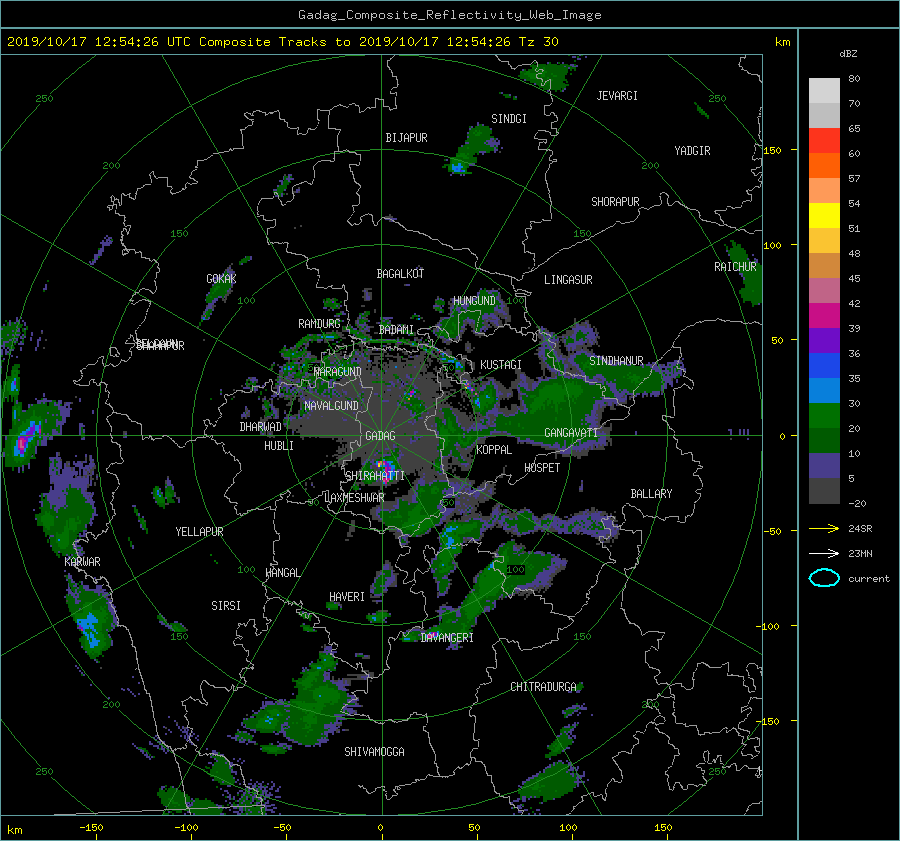Click the SHIRAHATTI city label
Viewport: 900px width, 841px height.
tap(375, 476)
